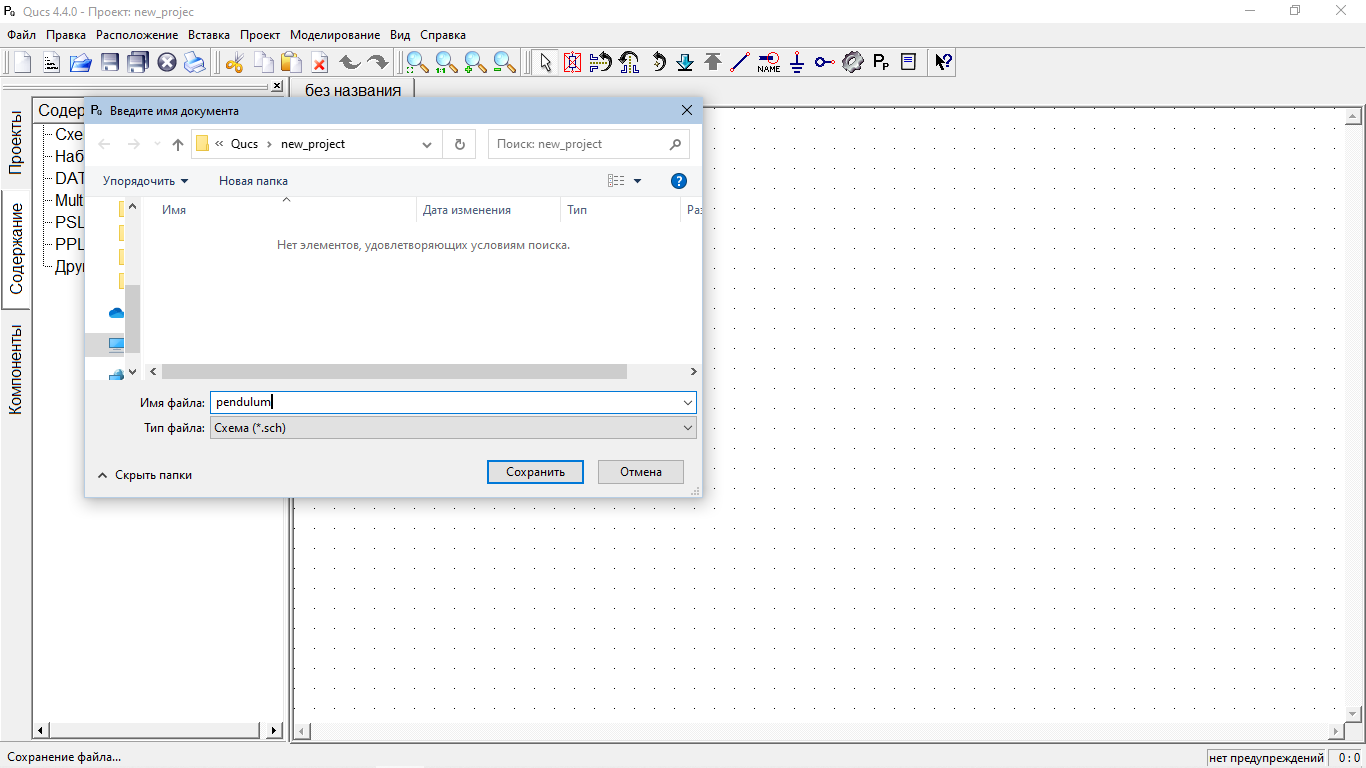
Task: Toggle the arrow select mode tool
Action: (544, 62)
